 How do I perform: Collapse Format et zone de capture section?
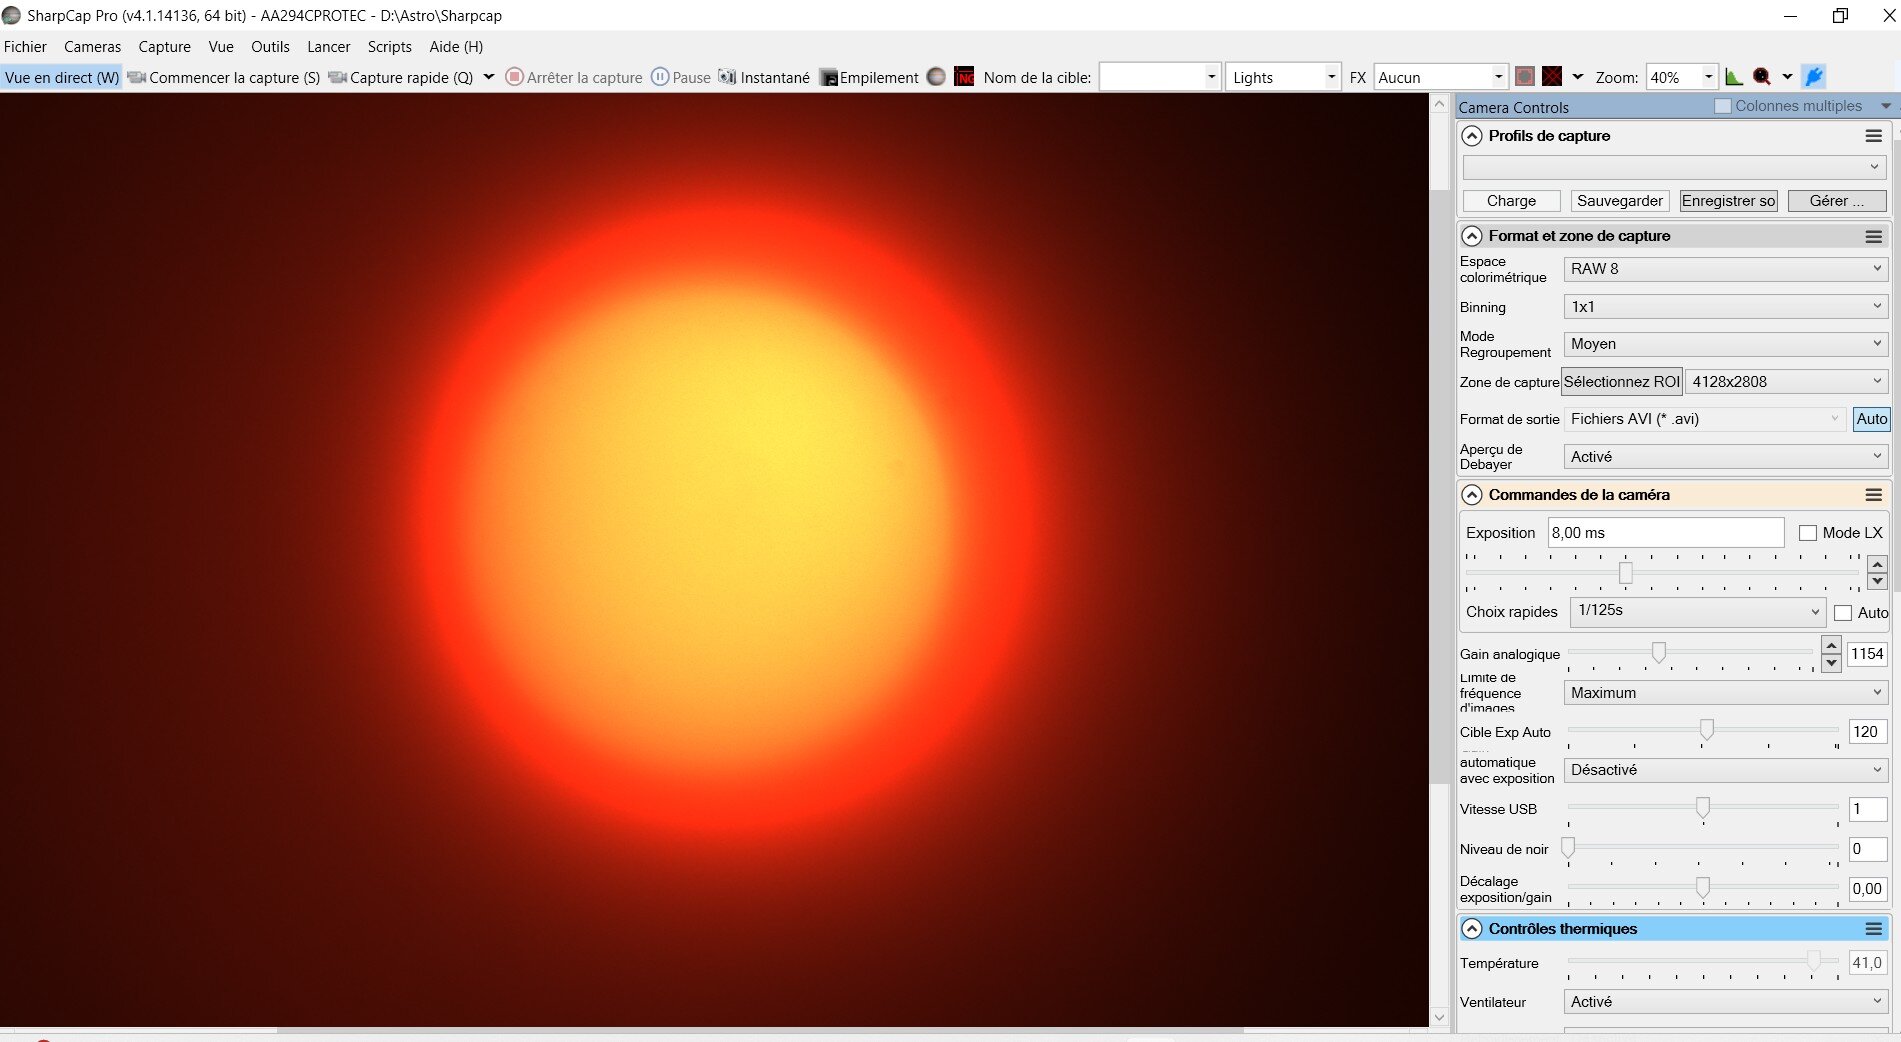coord(1472,236)
